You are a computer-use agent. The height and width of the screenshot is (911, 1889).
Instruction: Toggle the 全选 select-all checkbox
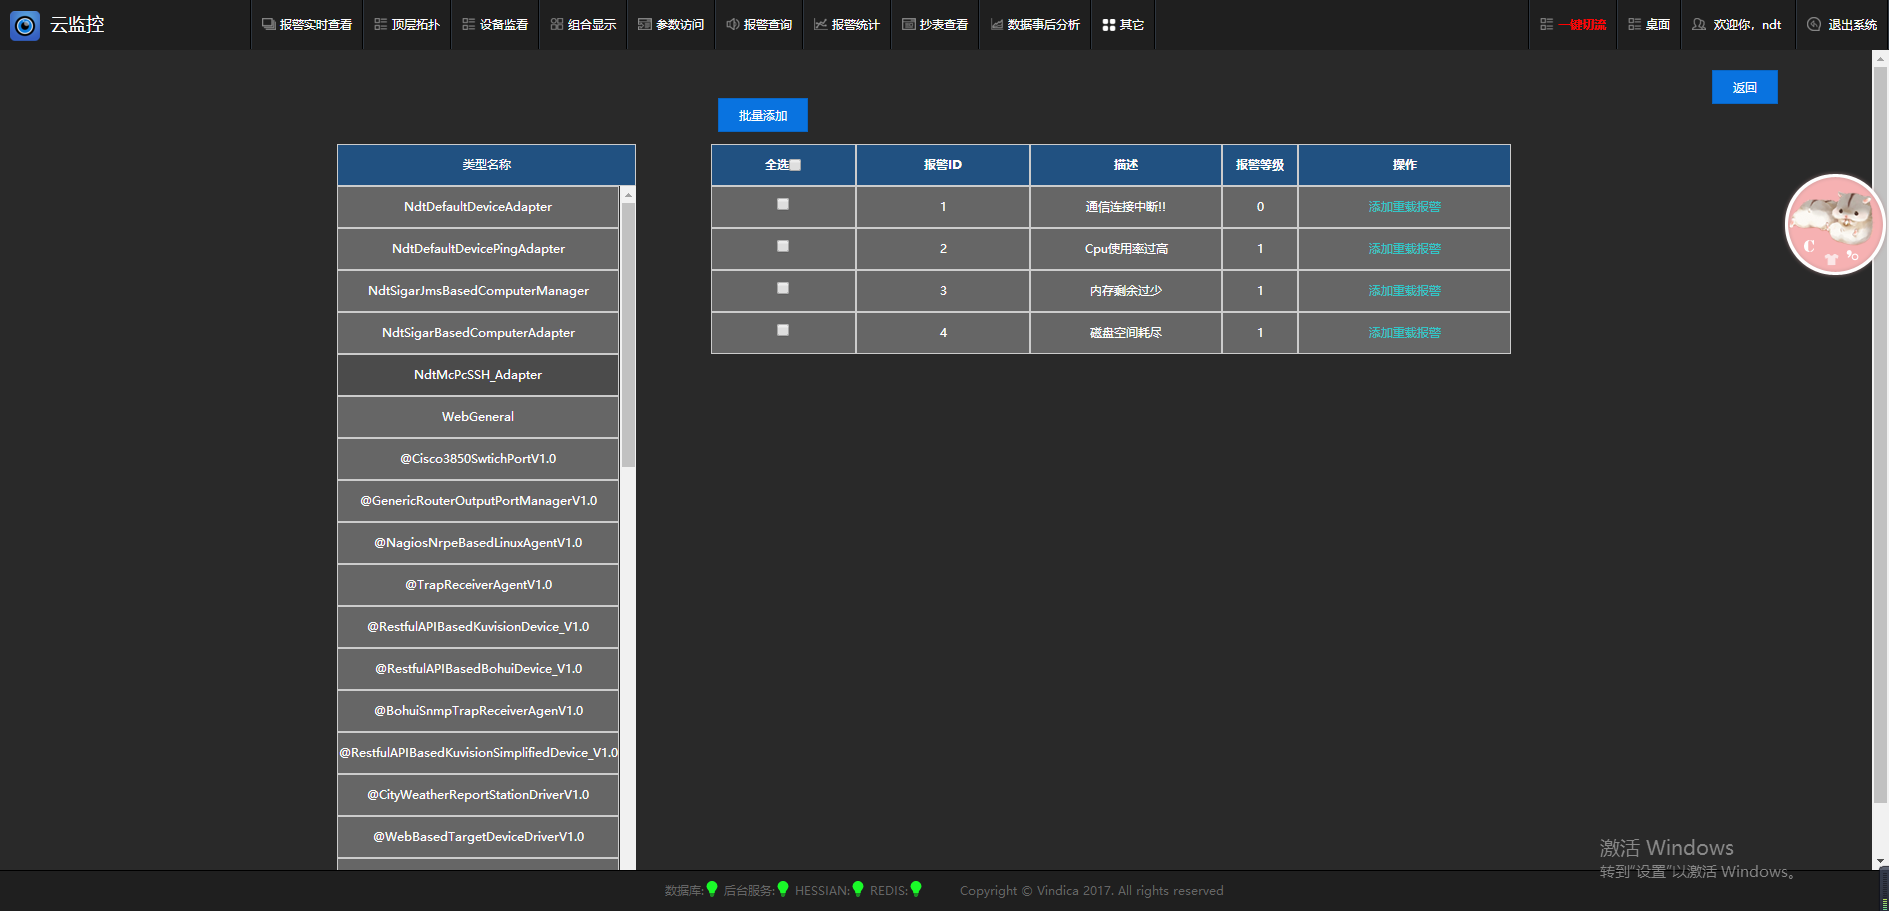coord(795,165)
